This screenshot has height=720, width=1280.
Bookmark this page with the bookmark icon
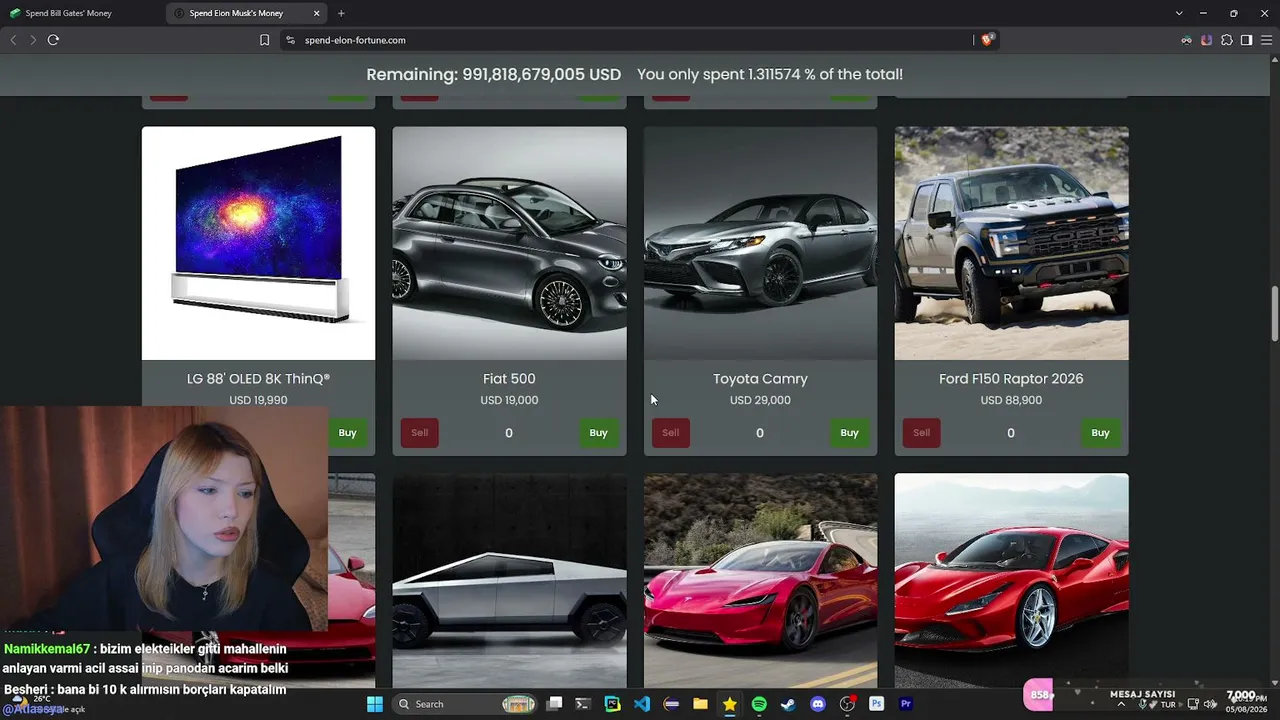point(264,40)
